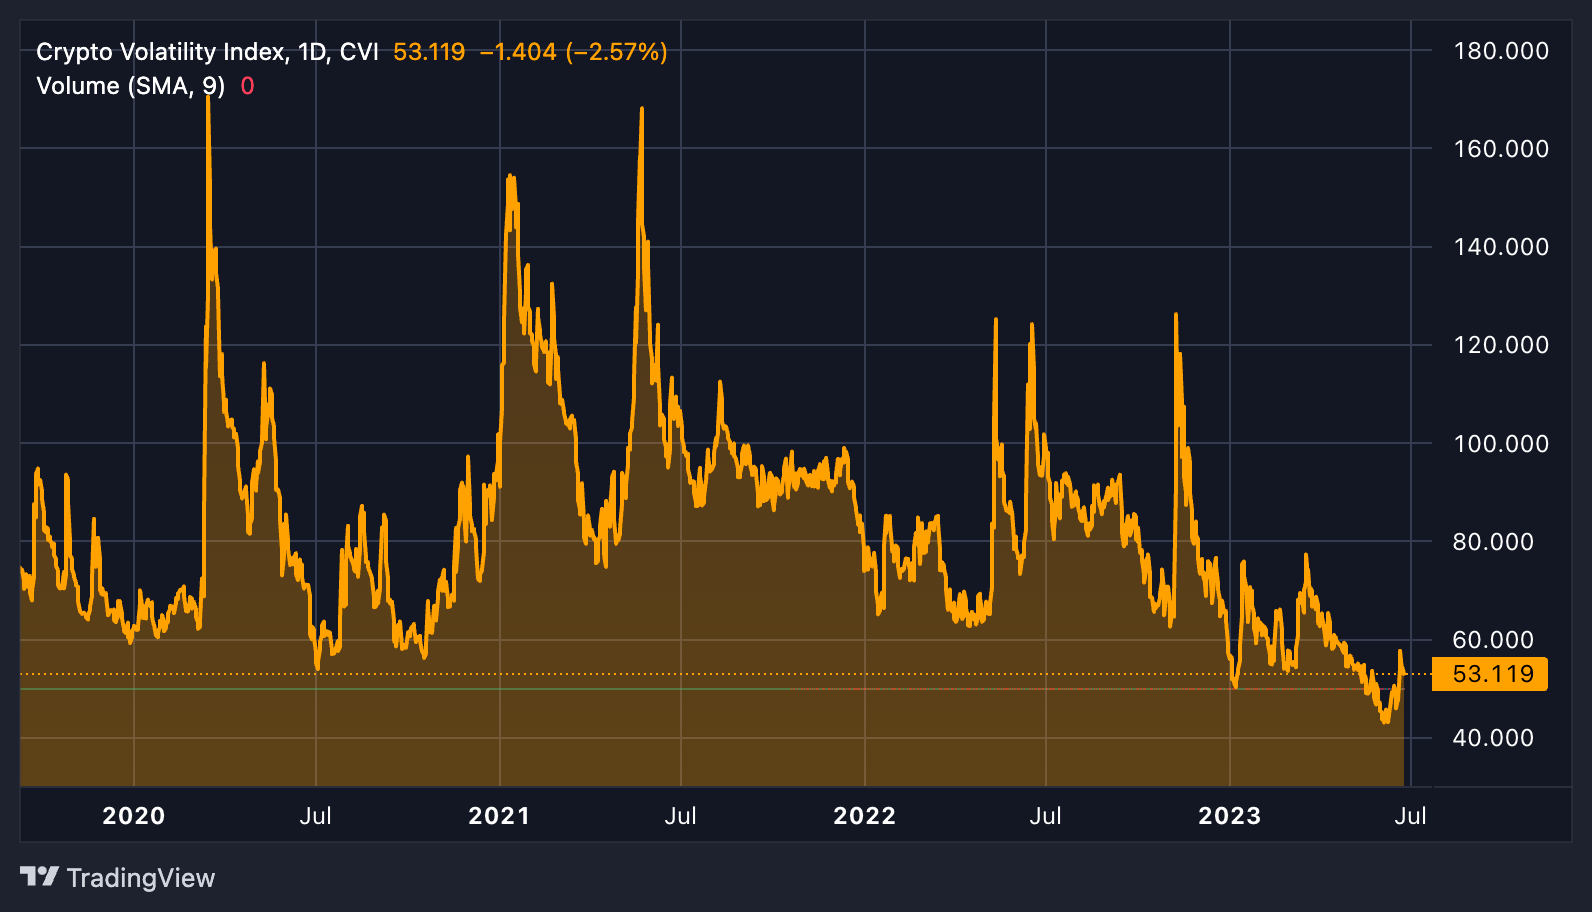Select the Volume (SMA, 9) indicator label
The width and height of the screenshot is (1592, 912).
pos(131,86)
